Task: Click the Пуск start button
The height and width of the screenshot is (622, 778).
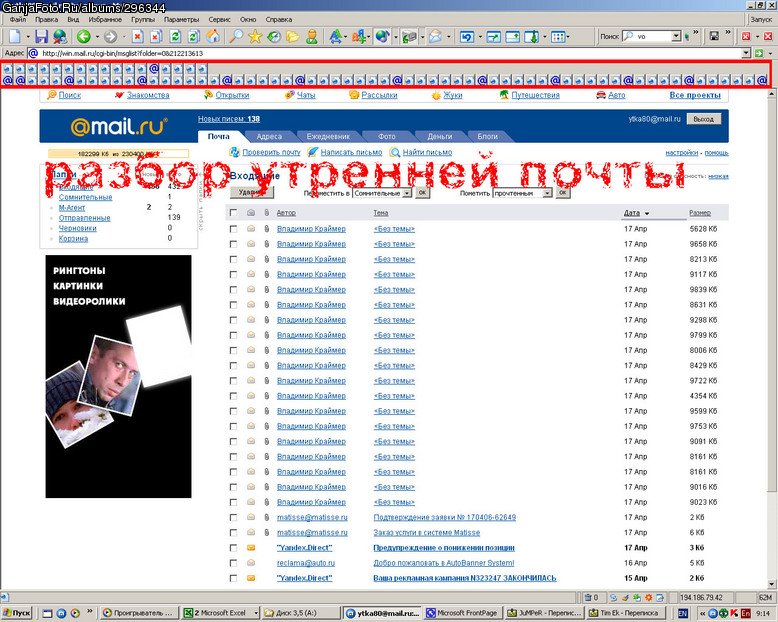Action: click(x=16, y=613)
